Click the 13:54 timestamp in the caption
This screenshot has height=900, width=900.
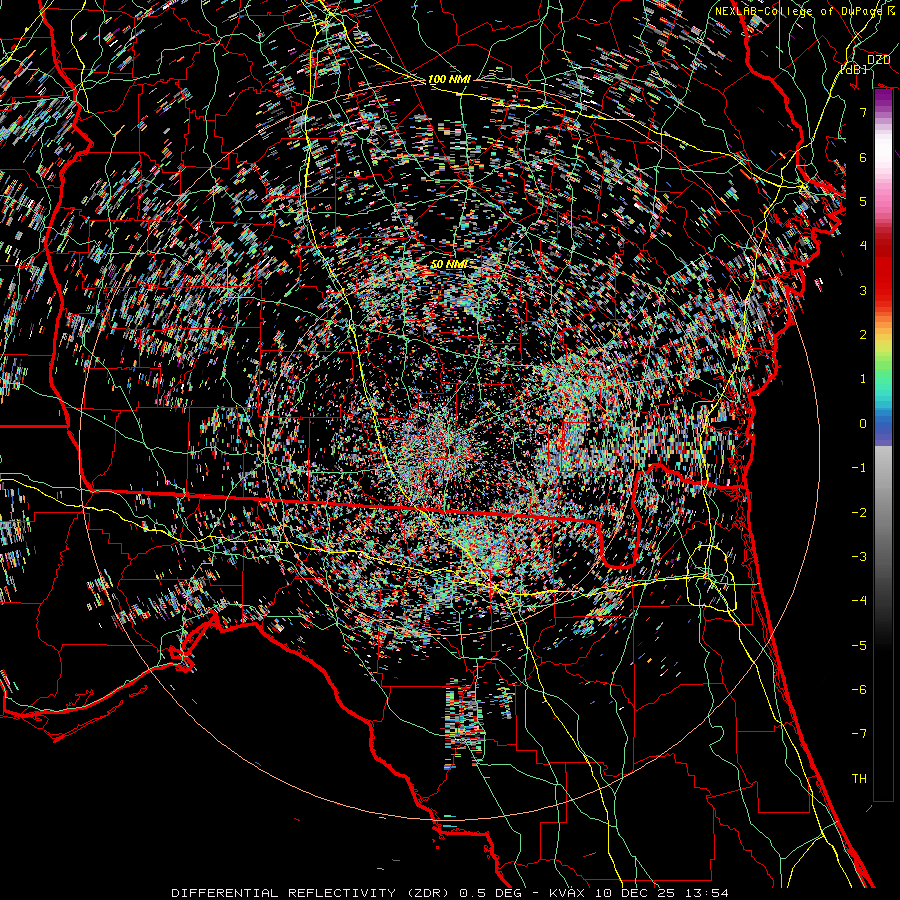coord(709,893)
